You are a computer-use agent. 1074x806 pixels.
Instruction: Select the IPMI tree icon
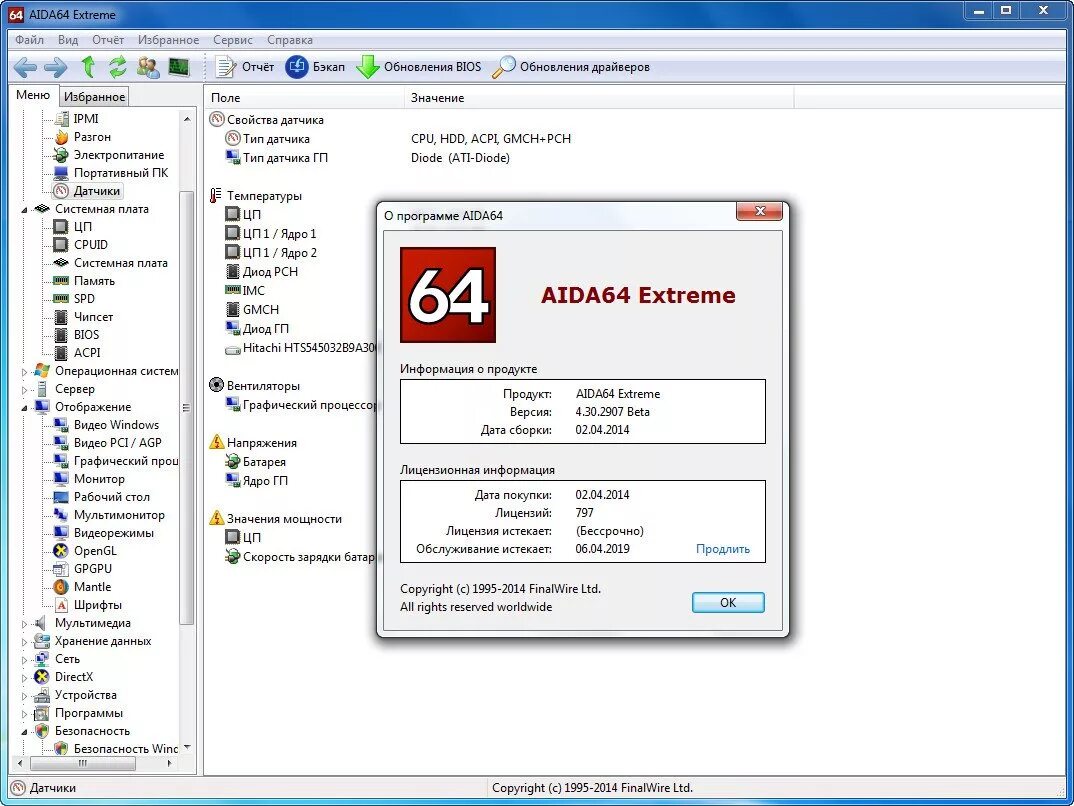[62, 118]
